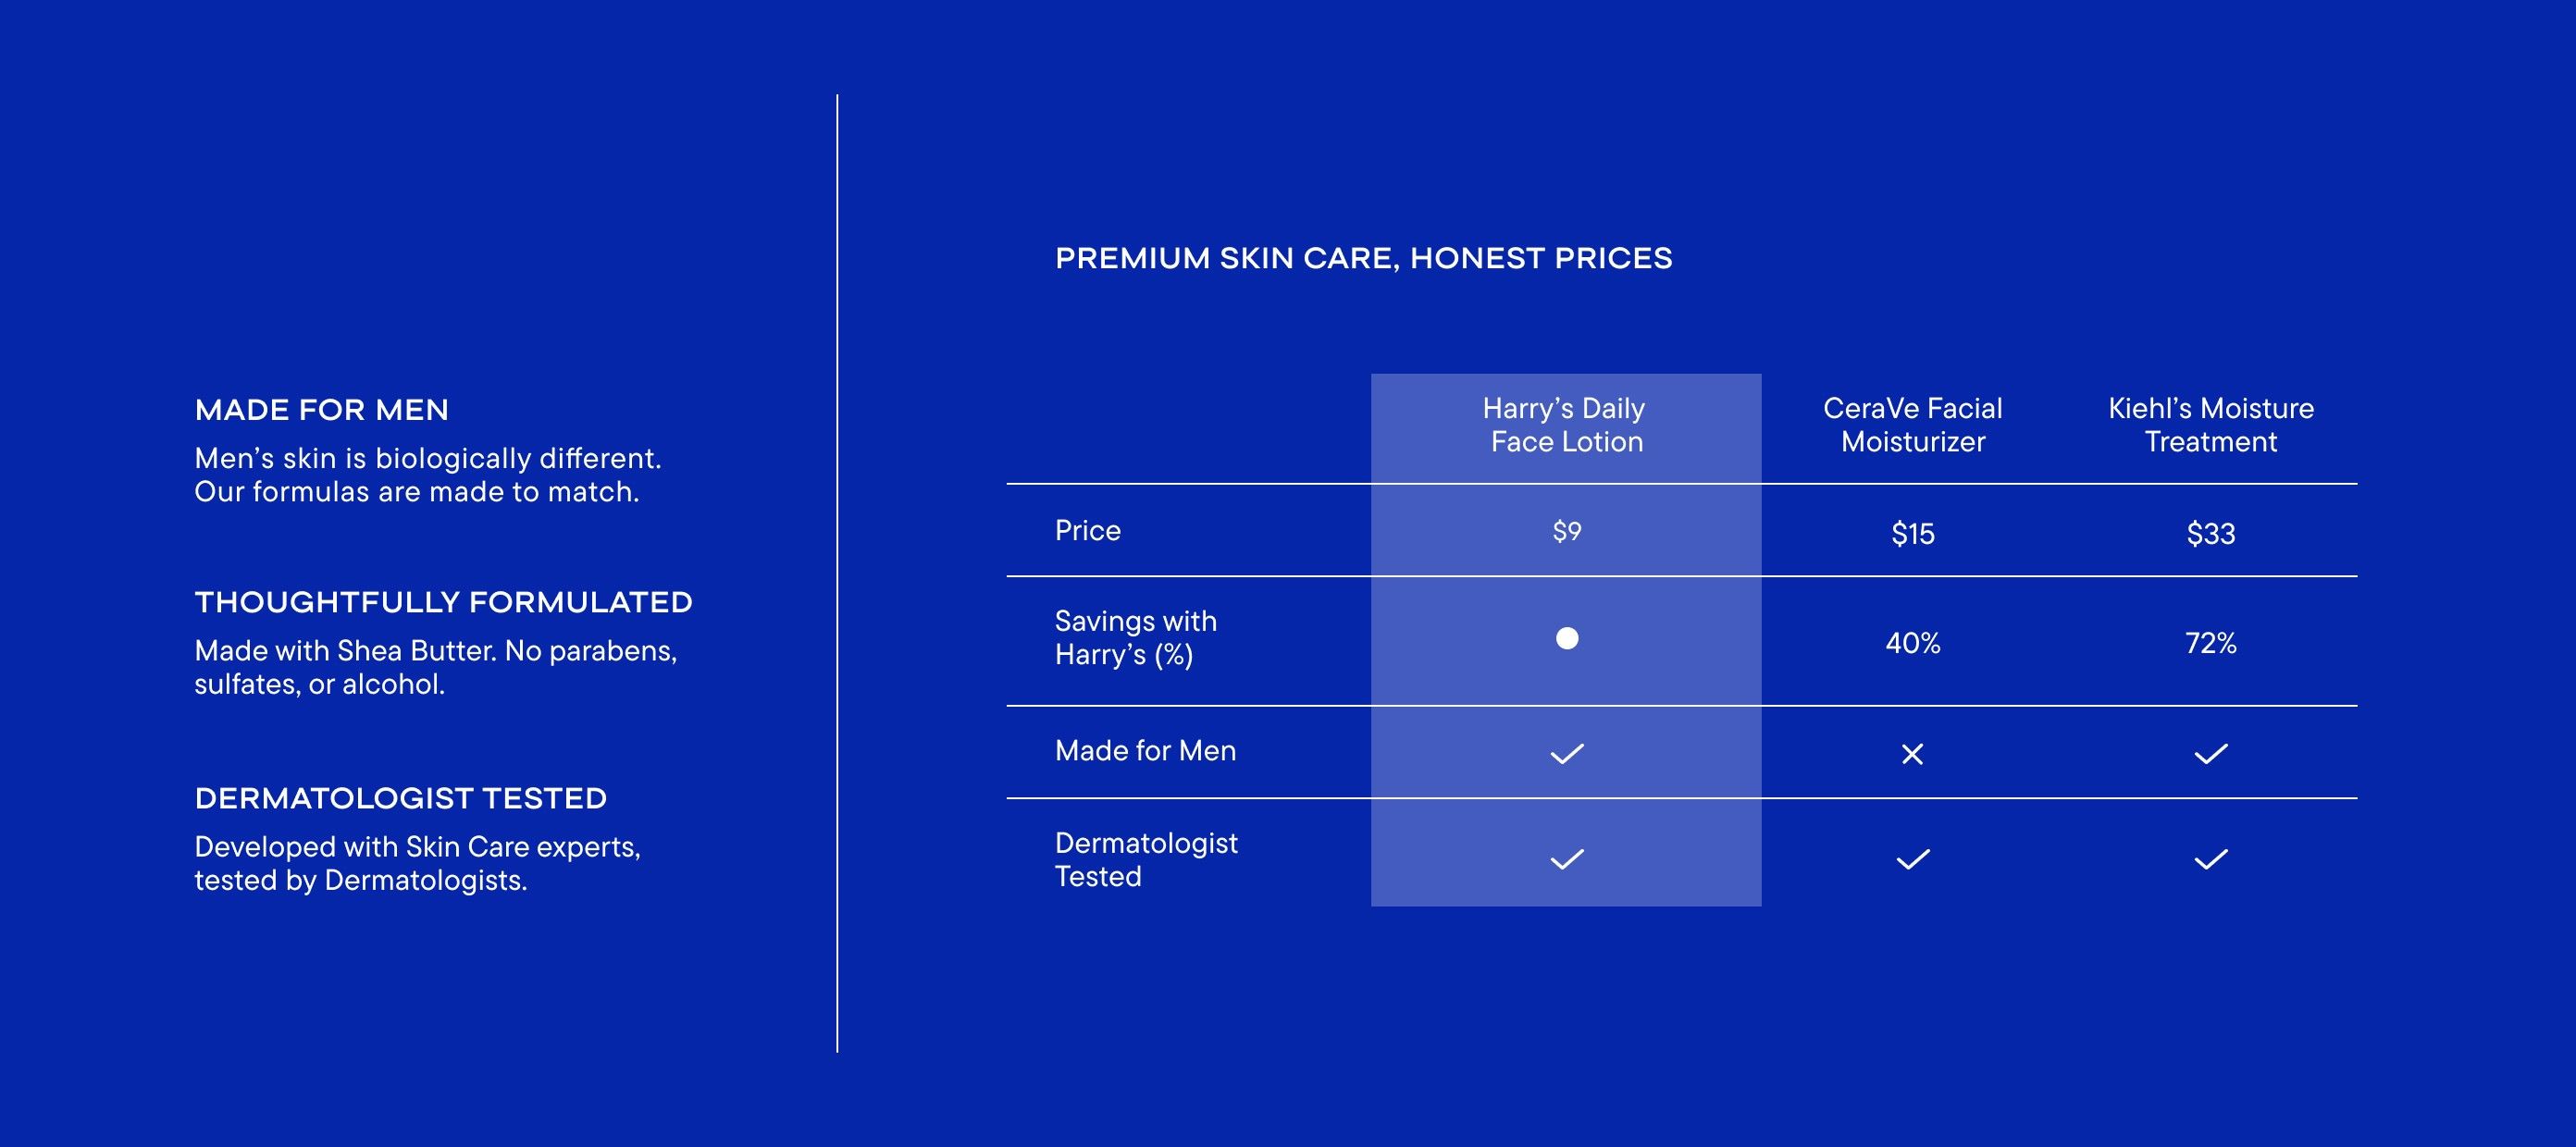Click the Premium Skin Care, Honest Prices title
Screen dimensions: 2576x1147
click(1363, 258)
